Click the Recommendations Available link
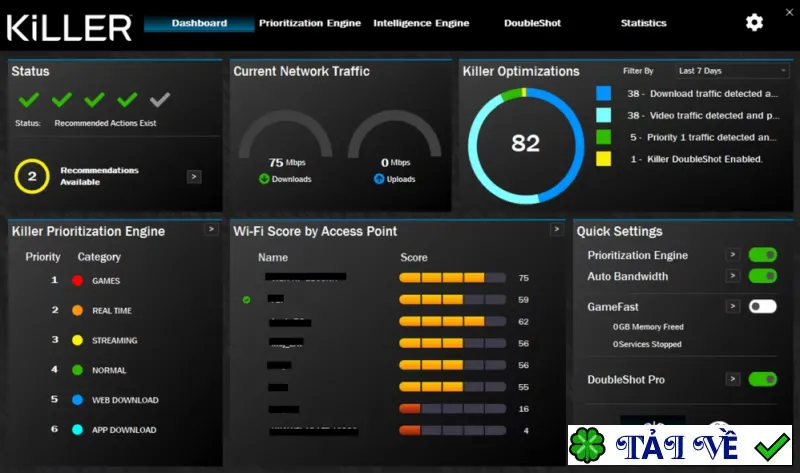Screen dimensions: 800x473 (99, 176)
